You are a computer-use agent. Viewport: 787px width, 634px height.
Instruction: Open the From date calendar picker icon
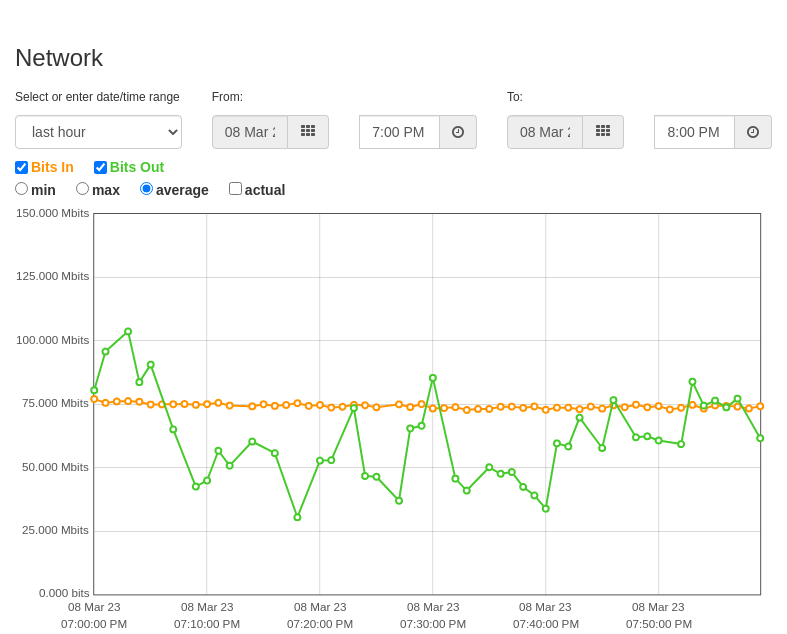(308, 132)
